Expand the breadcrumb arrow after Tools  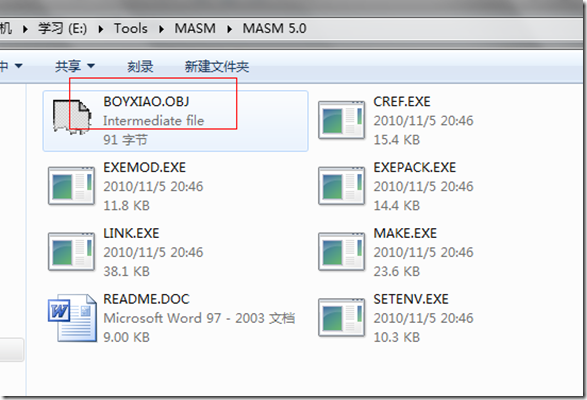tap(161, 29)
